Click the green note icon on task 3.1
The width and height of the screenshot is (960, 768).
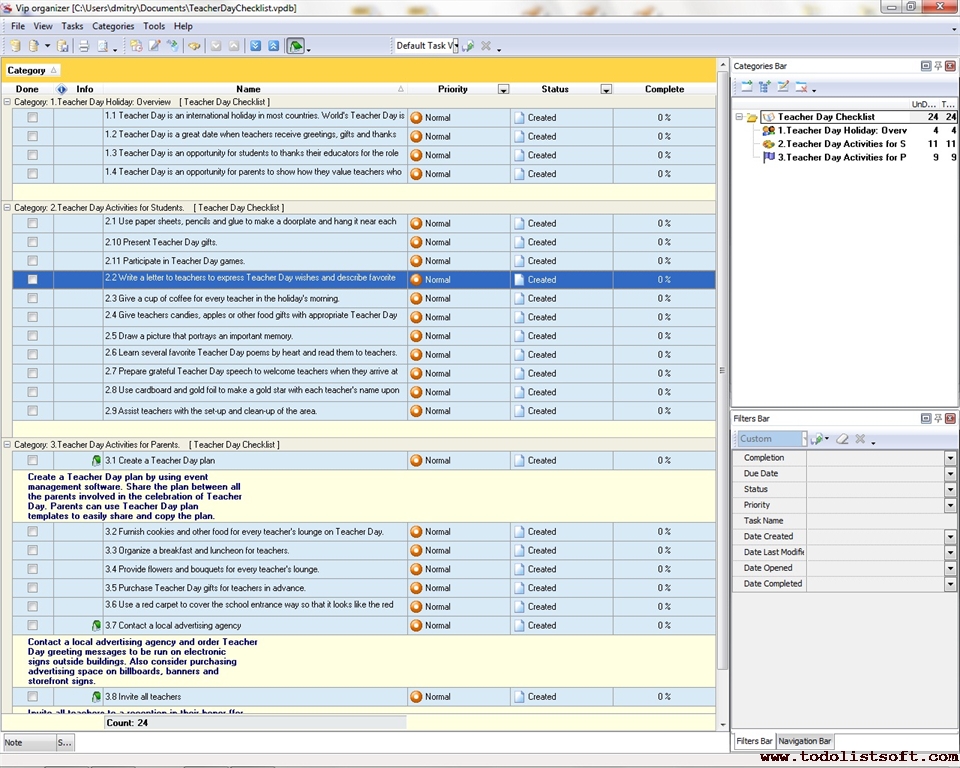96,461
